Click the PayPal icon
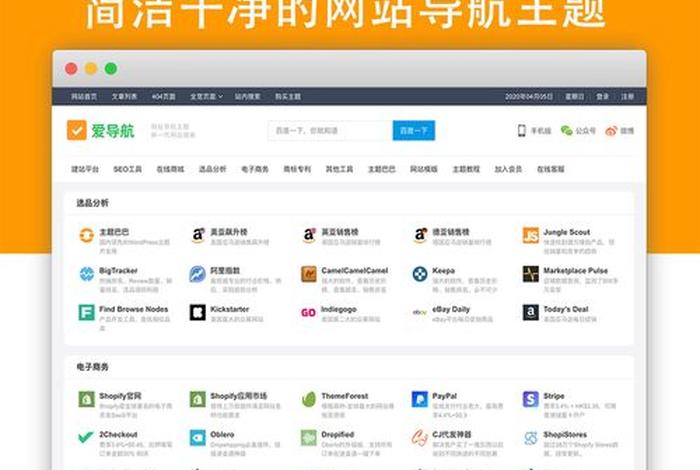The image size is (700, 470). click(x=420, y=399)
